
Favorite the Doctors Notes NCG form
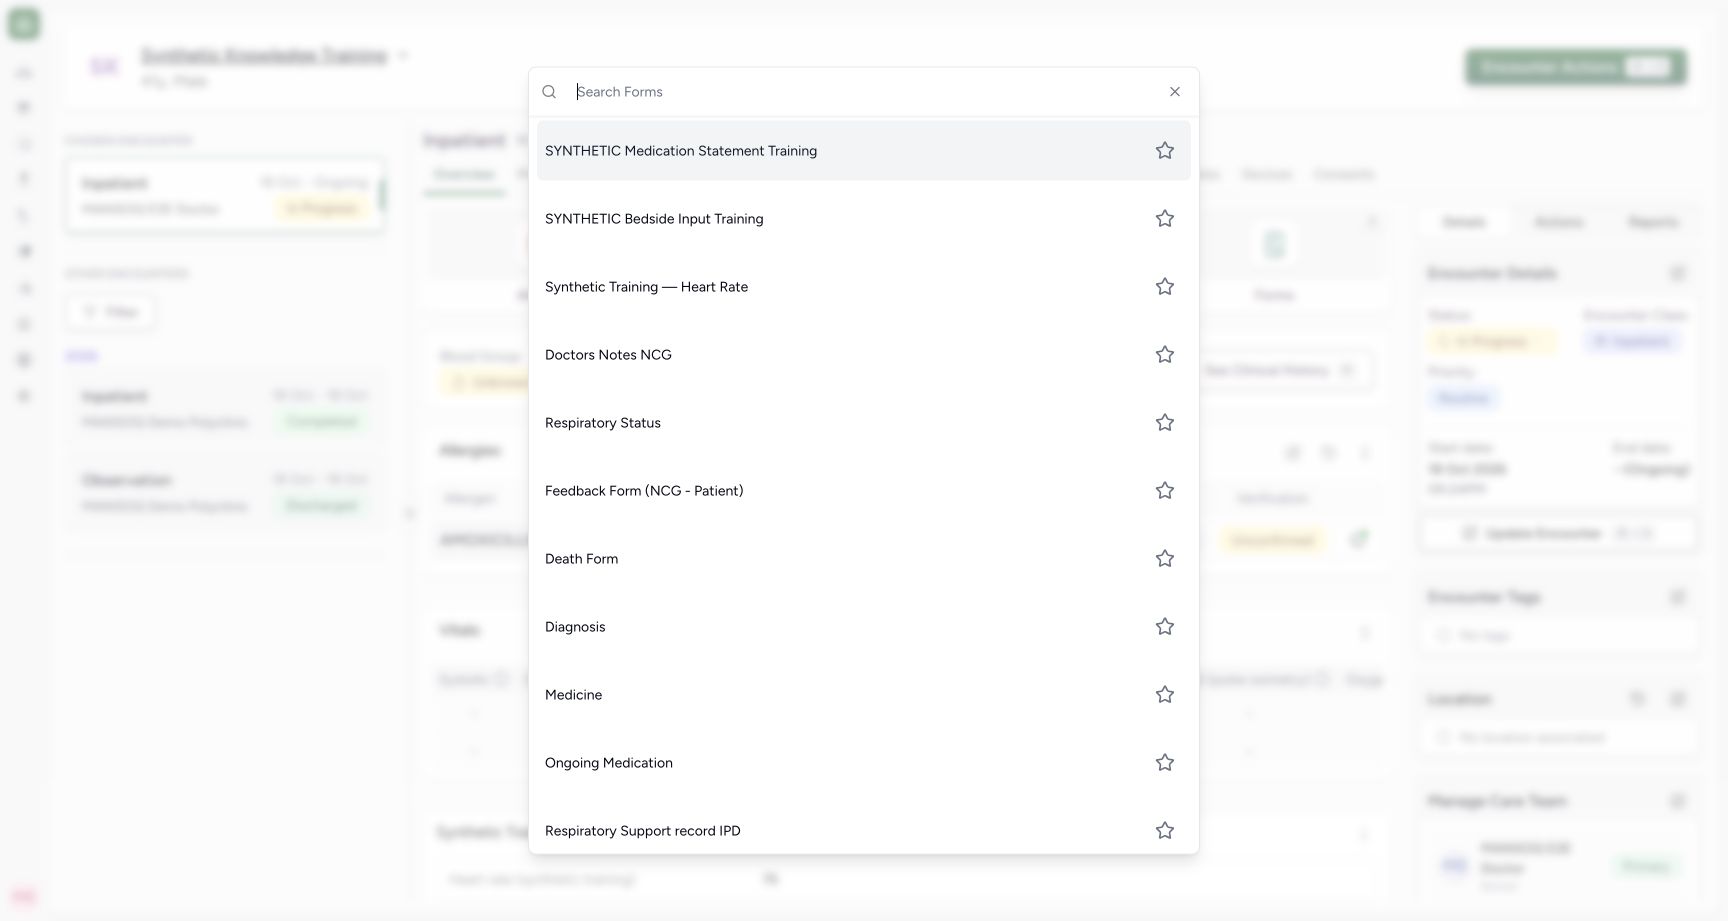click(1165, 355)
